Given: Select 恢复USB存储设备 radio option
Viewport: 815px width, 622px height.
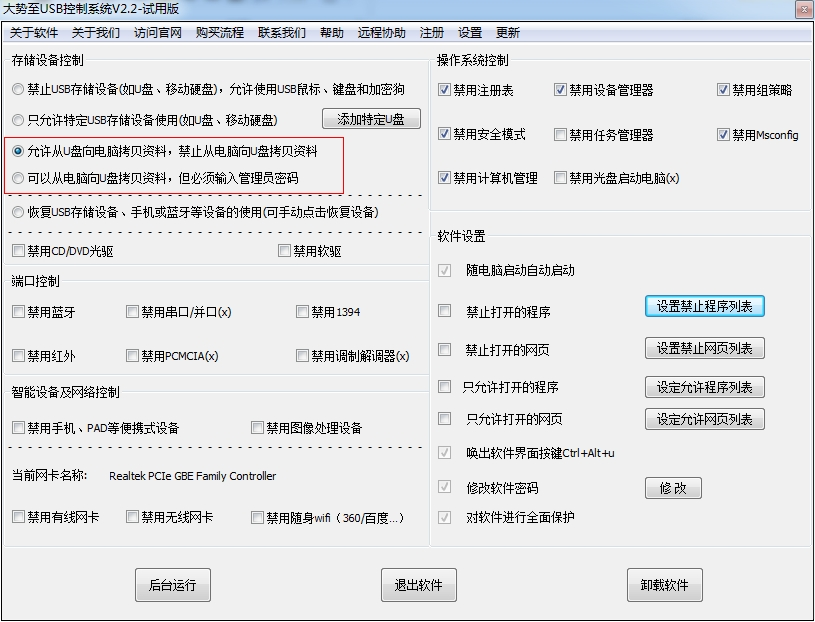Looking at the screenshot, I should (x=18, y=212).
